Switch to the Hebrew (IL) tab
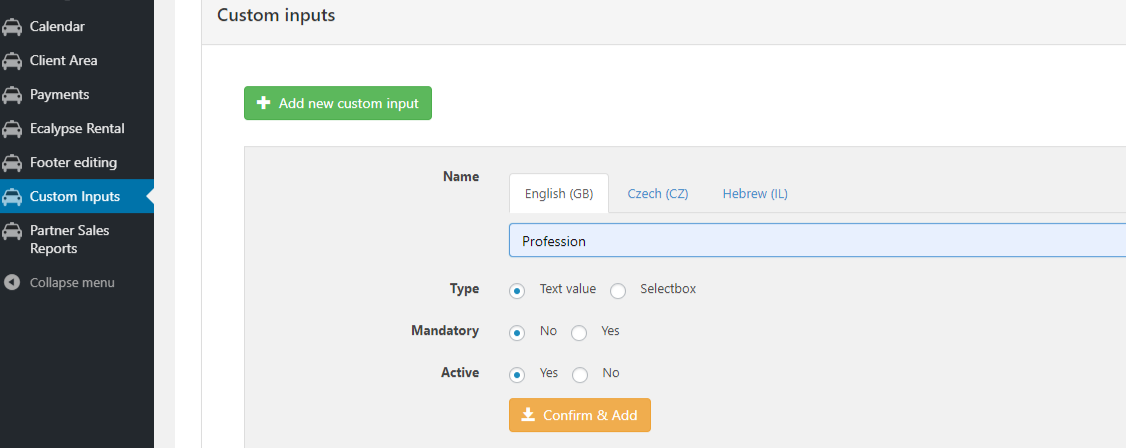Image resolution: width=1126 pixels, height=448 pixels. tap(755, 194)
